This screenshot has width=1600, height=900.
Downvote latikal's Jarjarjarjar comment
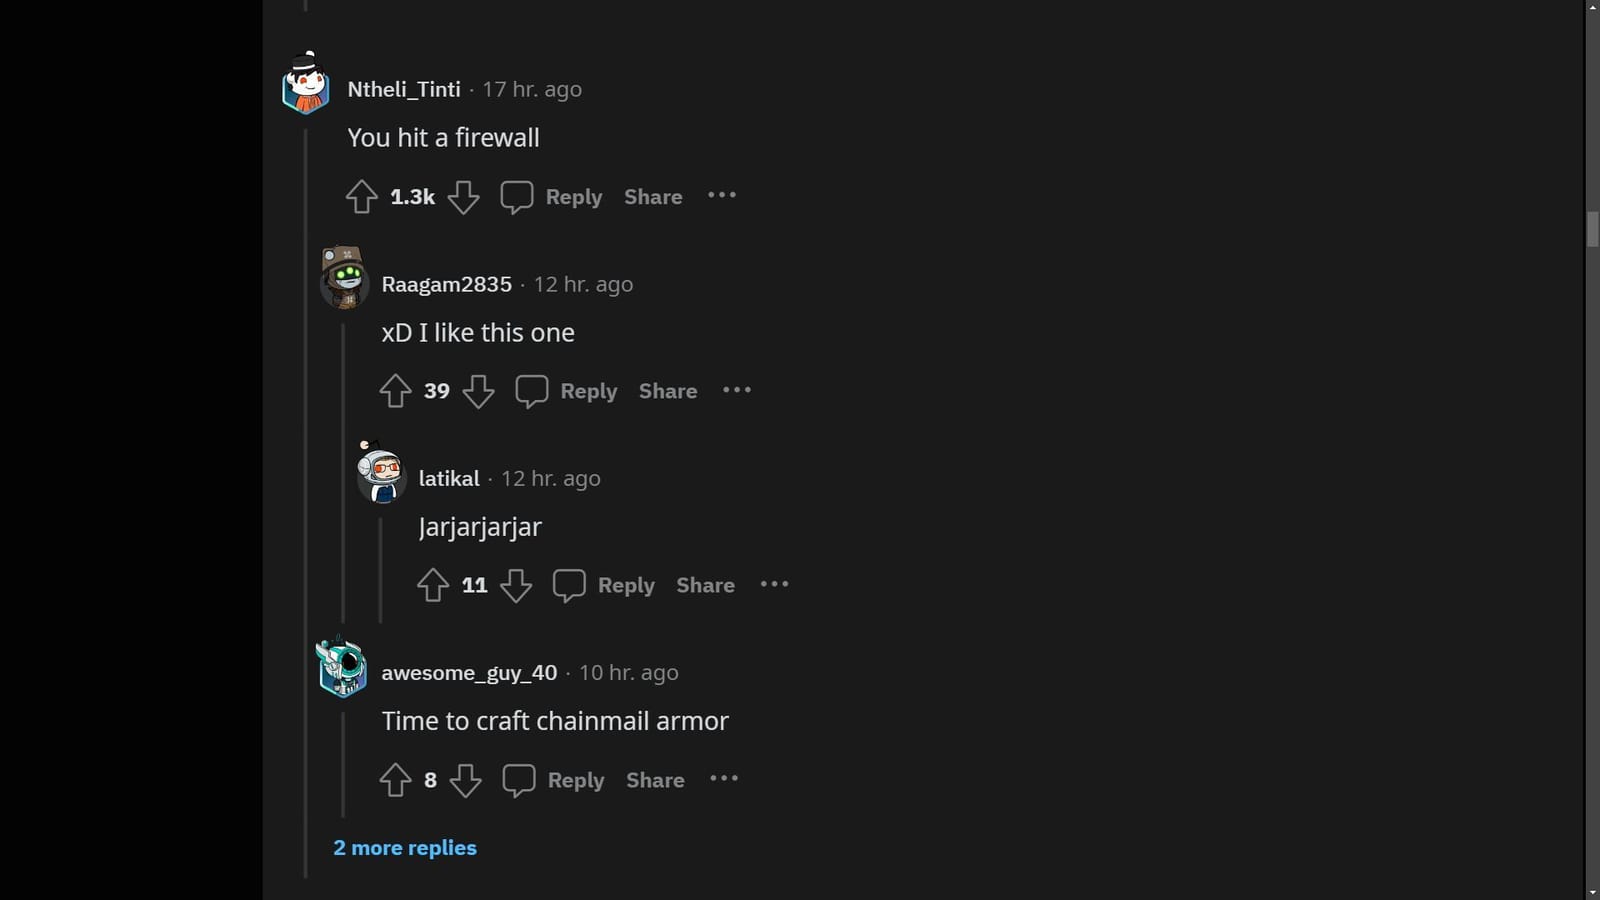click(515, 585)
